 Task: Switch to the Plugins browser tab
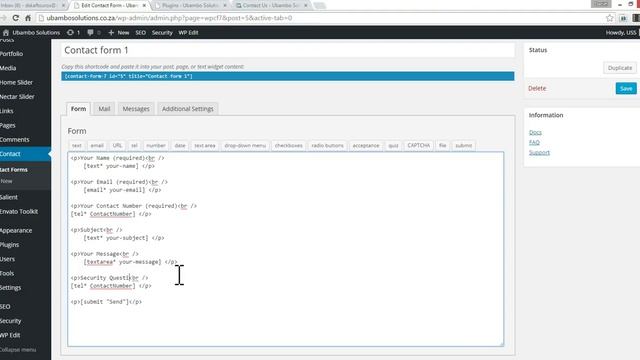(x=191, y=5)
